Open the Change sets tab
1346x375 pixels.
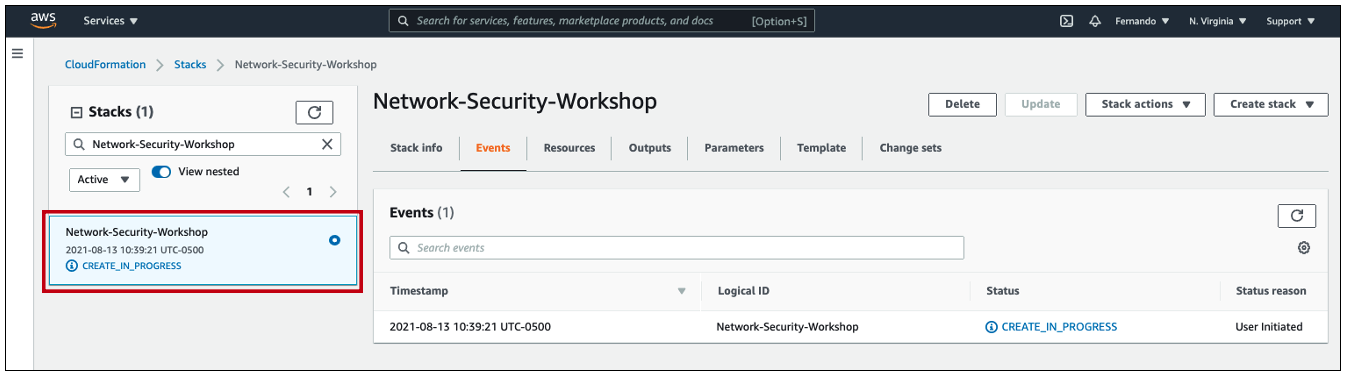tap(910, 148)
